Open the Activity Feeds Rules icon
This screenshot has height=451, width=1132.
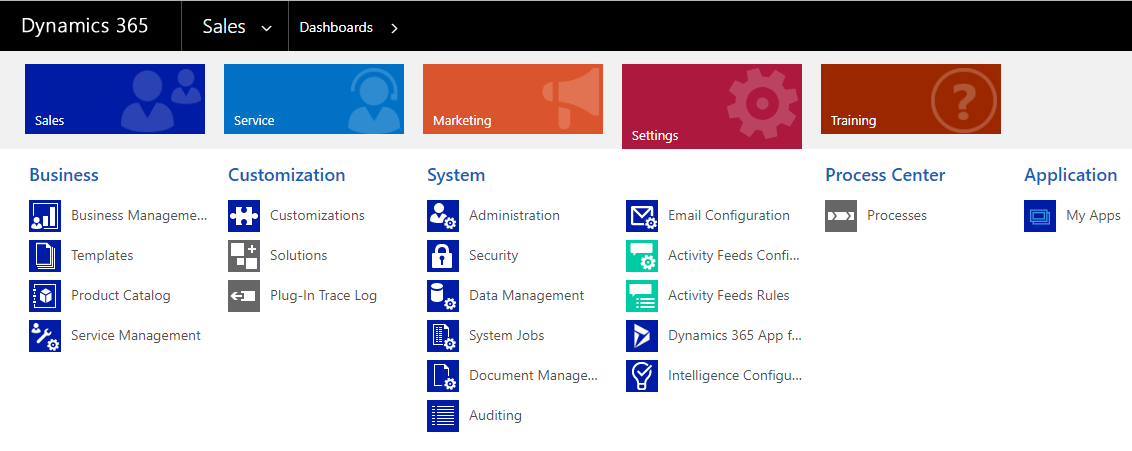(x=642, y=296)
